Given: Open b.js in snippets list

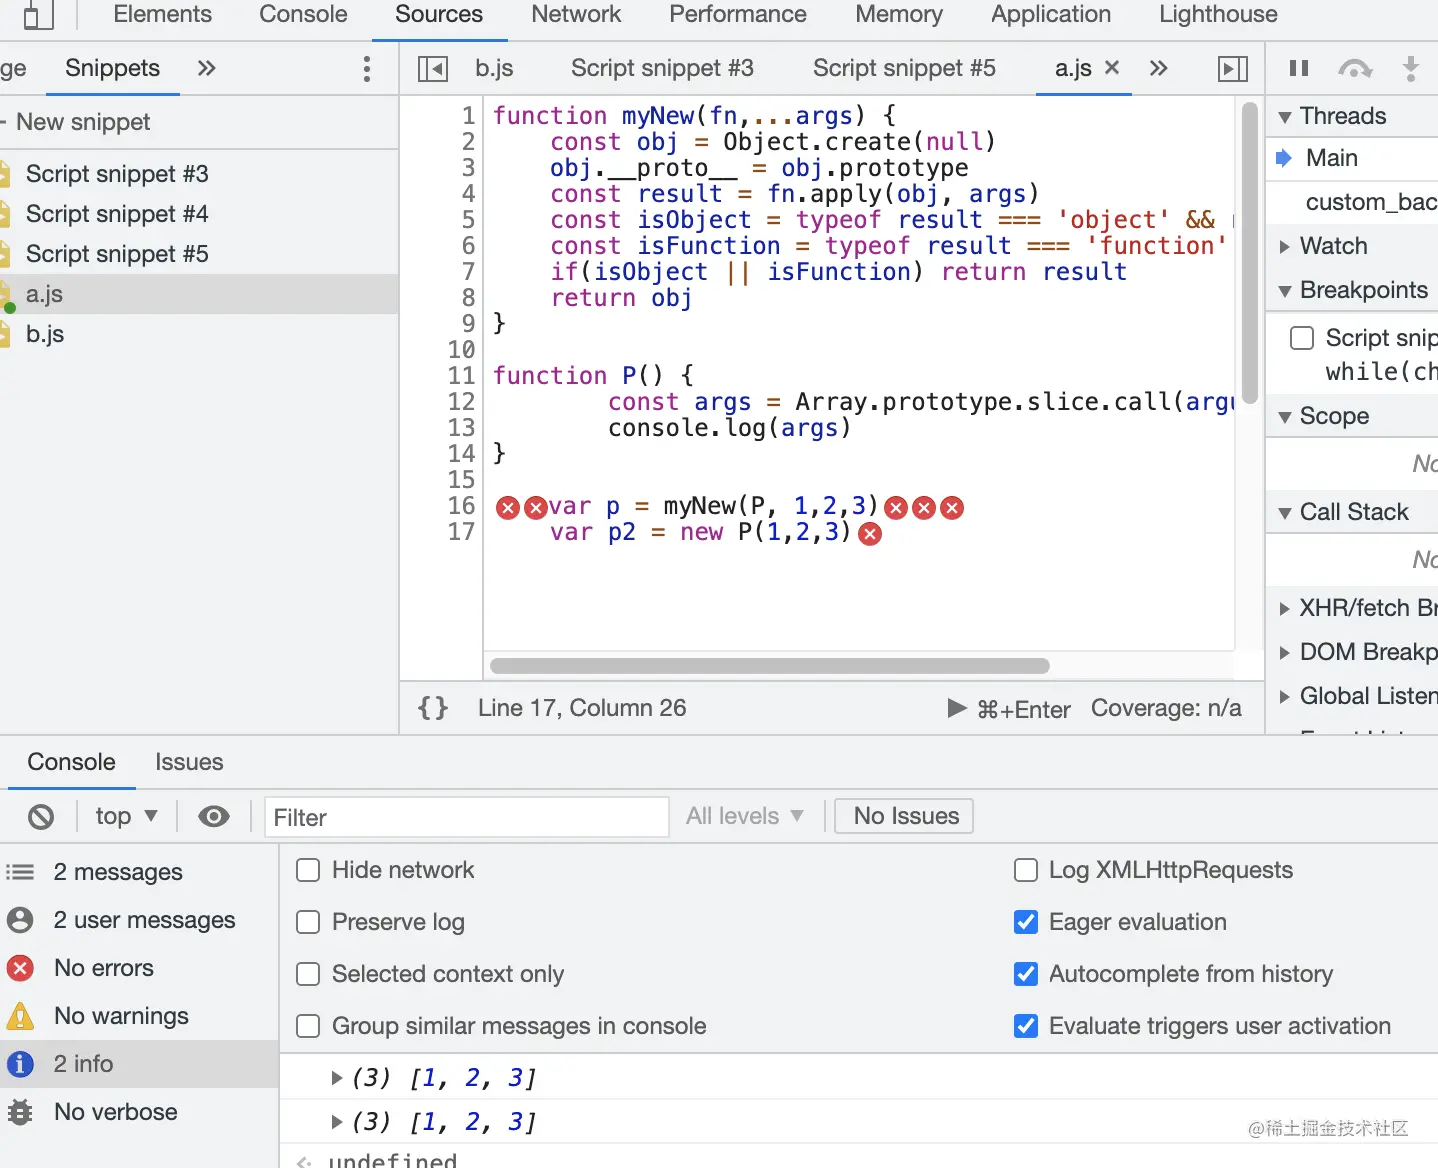Looking at the screenshot, I should [x=199, y=334].
